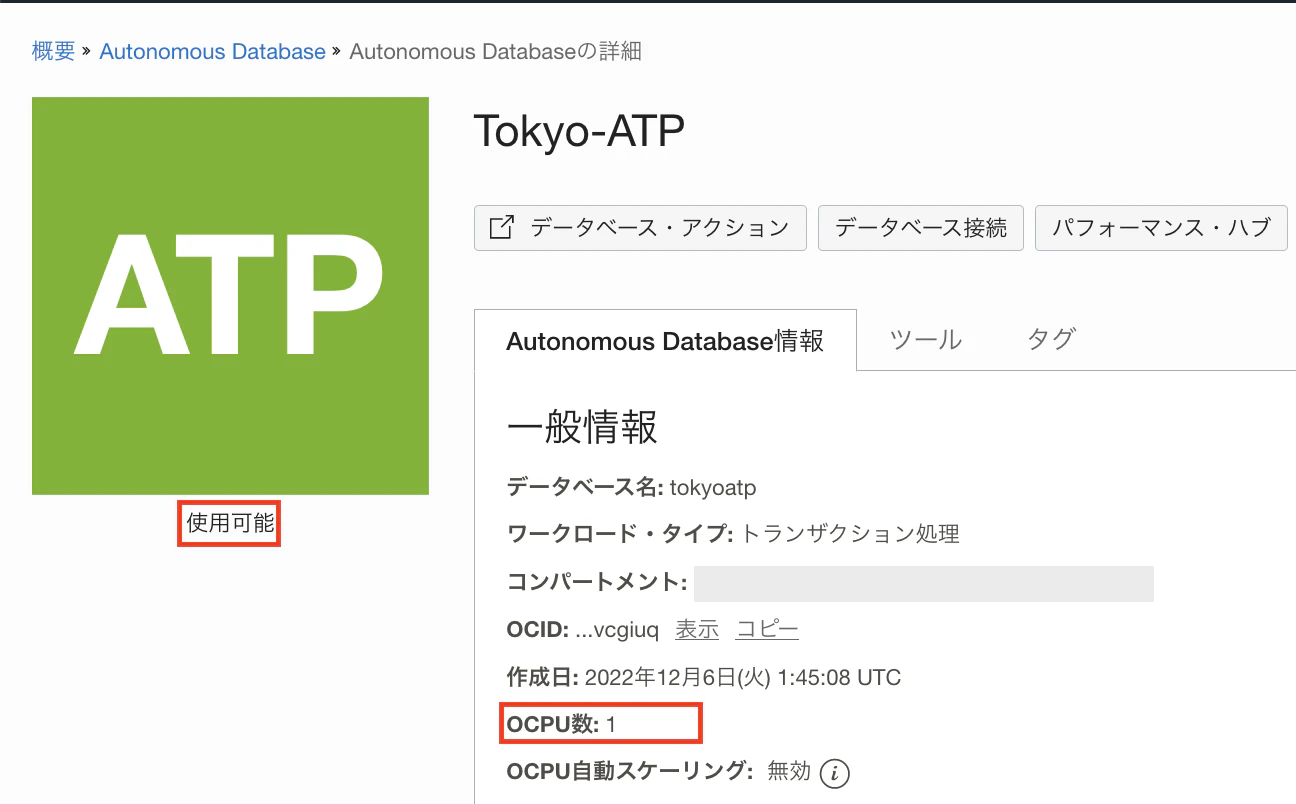The width and height of the screenshot is (1296, 804).
Task: Click コピー to copy the OCID
Action: (767, 629)
